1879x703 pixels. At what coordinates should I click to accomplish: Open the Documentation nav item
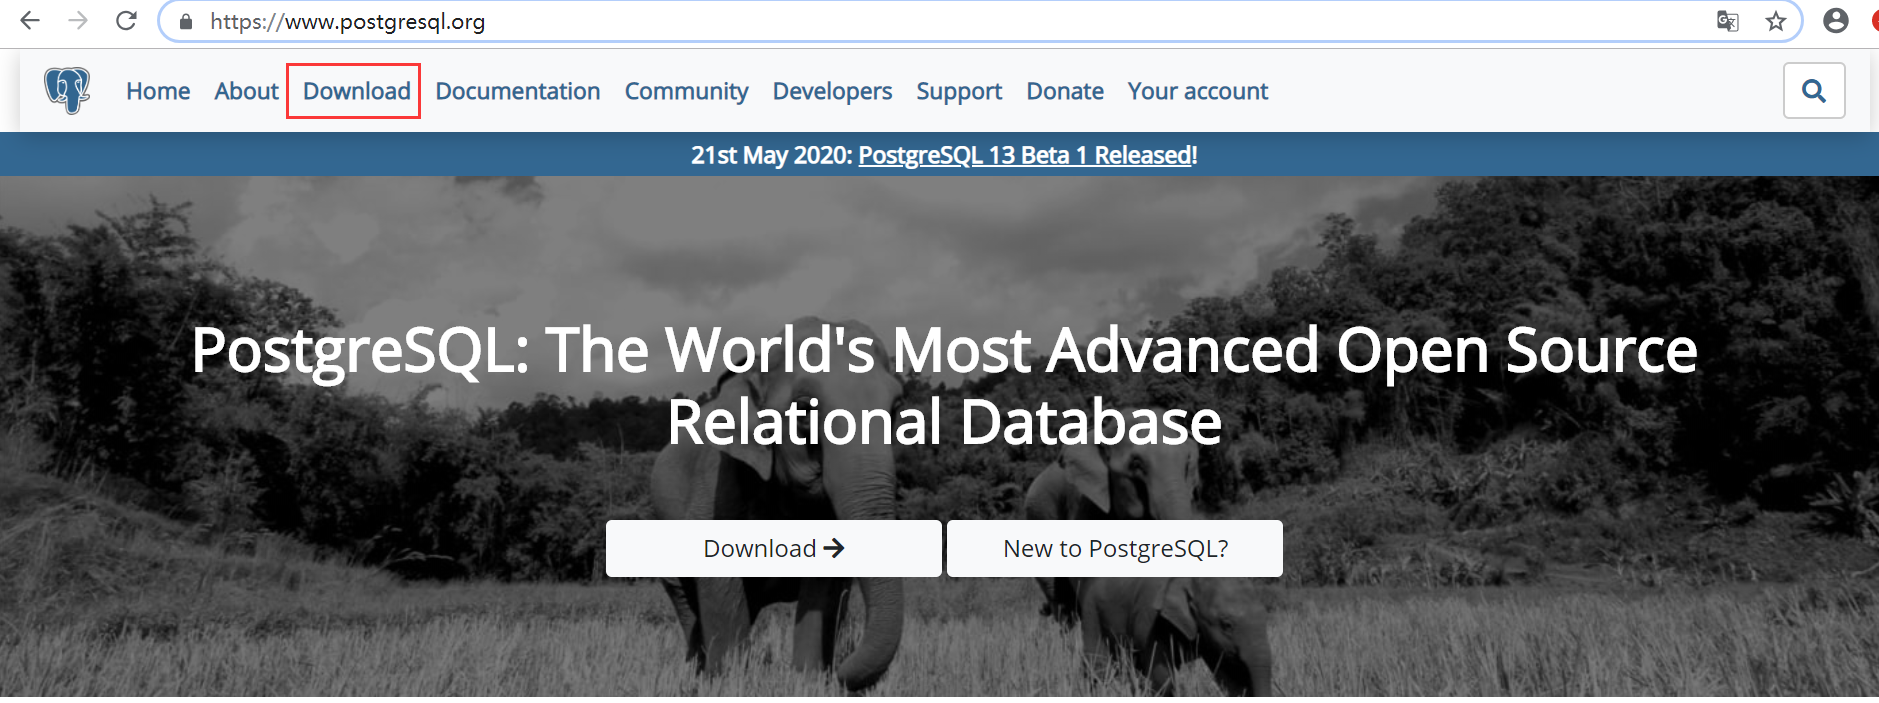coord(518,91)
